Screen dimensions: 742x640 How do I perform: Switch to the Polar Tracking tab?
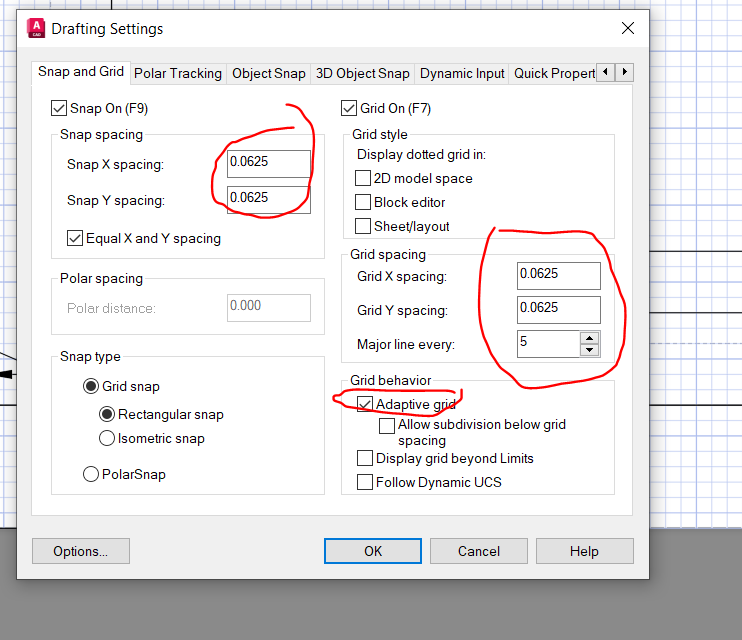[178, 73]
